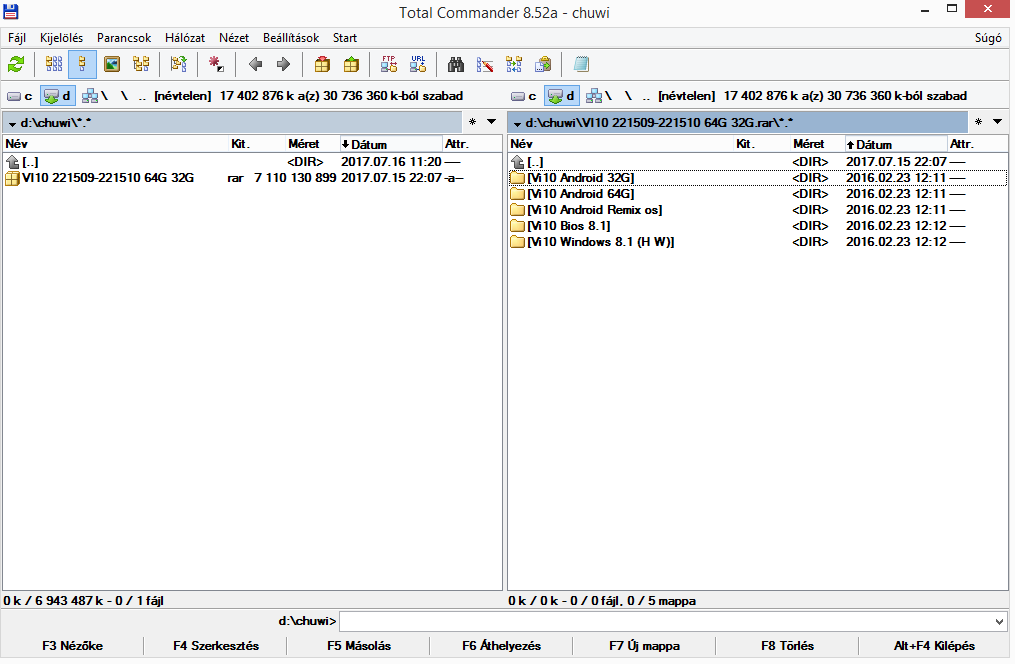Open the Nézet menu
The width and height of the screenshot is (1015, 664).
[x=234, y=38]
